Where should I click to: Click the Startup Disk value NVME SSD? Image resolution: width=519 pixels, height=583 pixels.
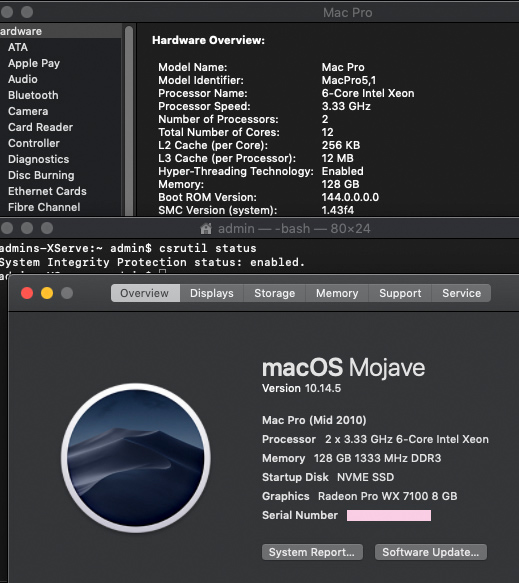coord(365,477)
